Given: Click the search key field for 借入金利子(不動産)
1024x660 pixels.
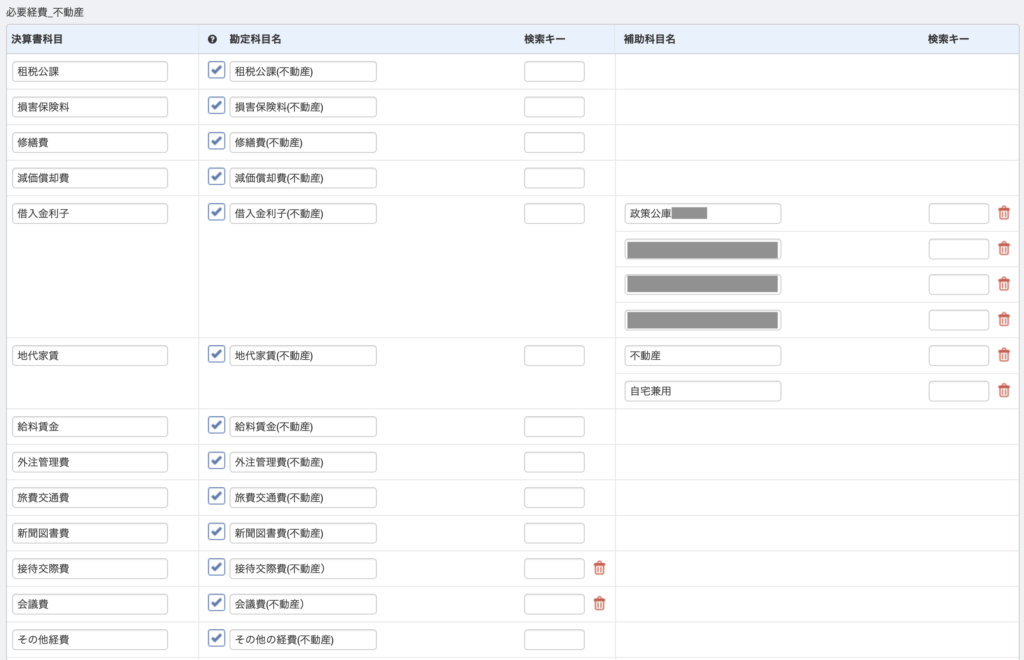Looking at the screenshot, I should coord(554,213).
